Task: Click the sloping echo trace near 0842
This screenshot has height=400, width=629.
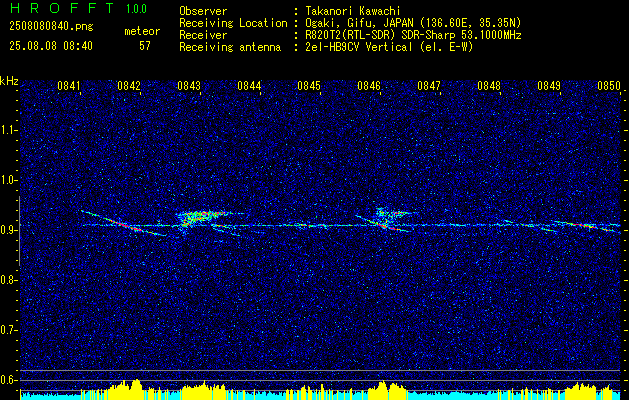Action: coord(124,223)
